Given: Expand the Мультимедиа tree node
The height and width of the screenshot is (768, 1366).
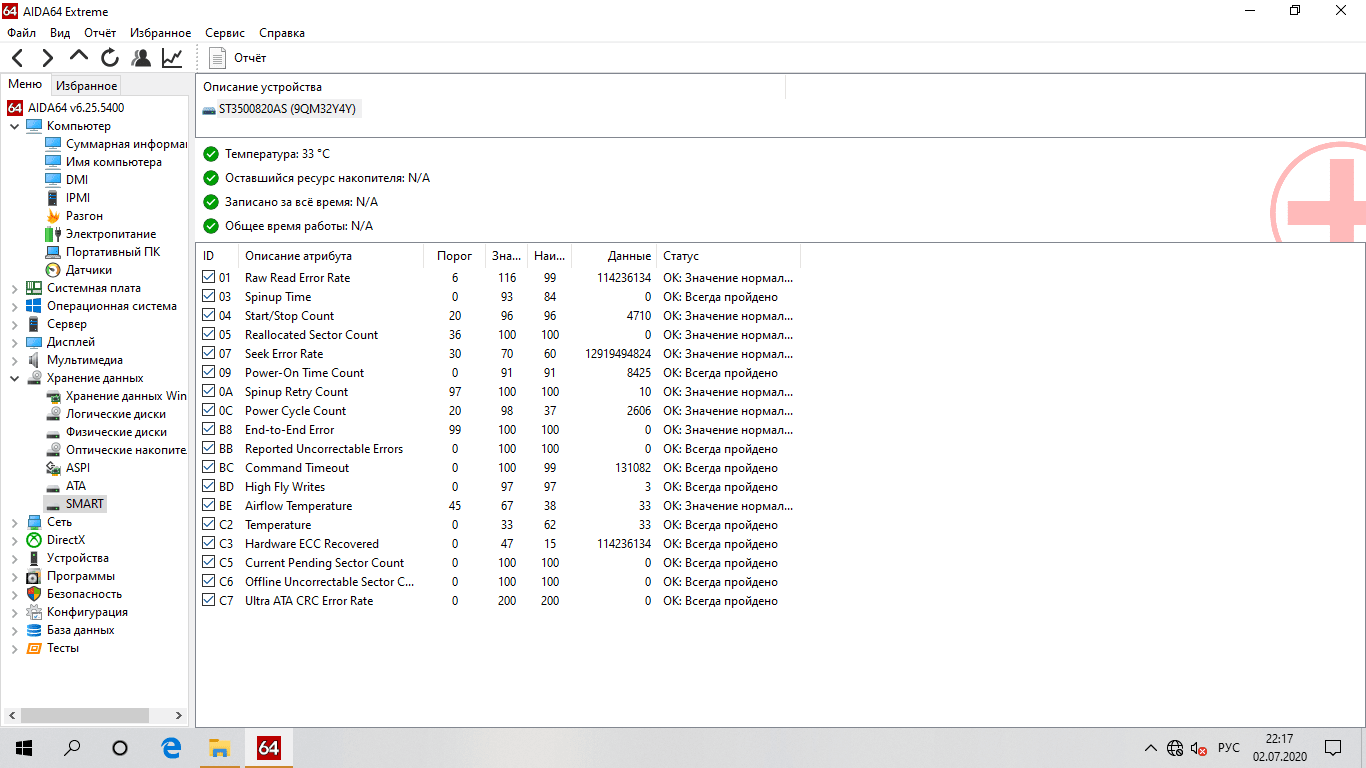Looking at the screenshot, I should (x=14, y=360).
